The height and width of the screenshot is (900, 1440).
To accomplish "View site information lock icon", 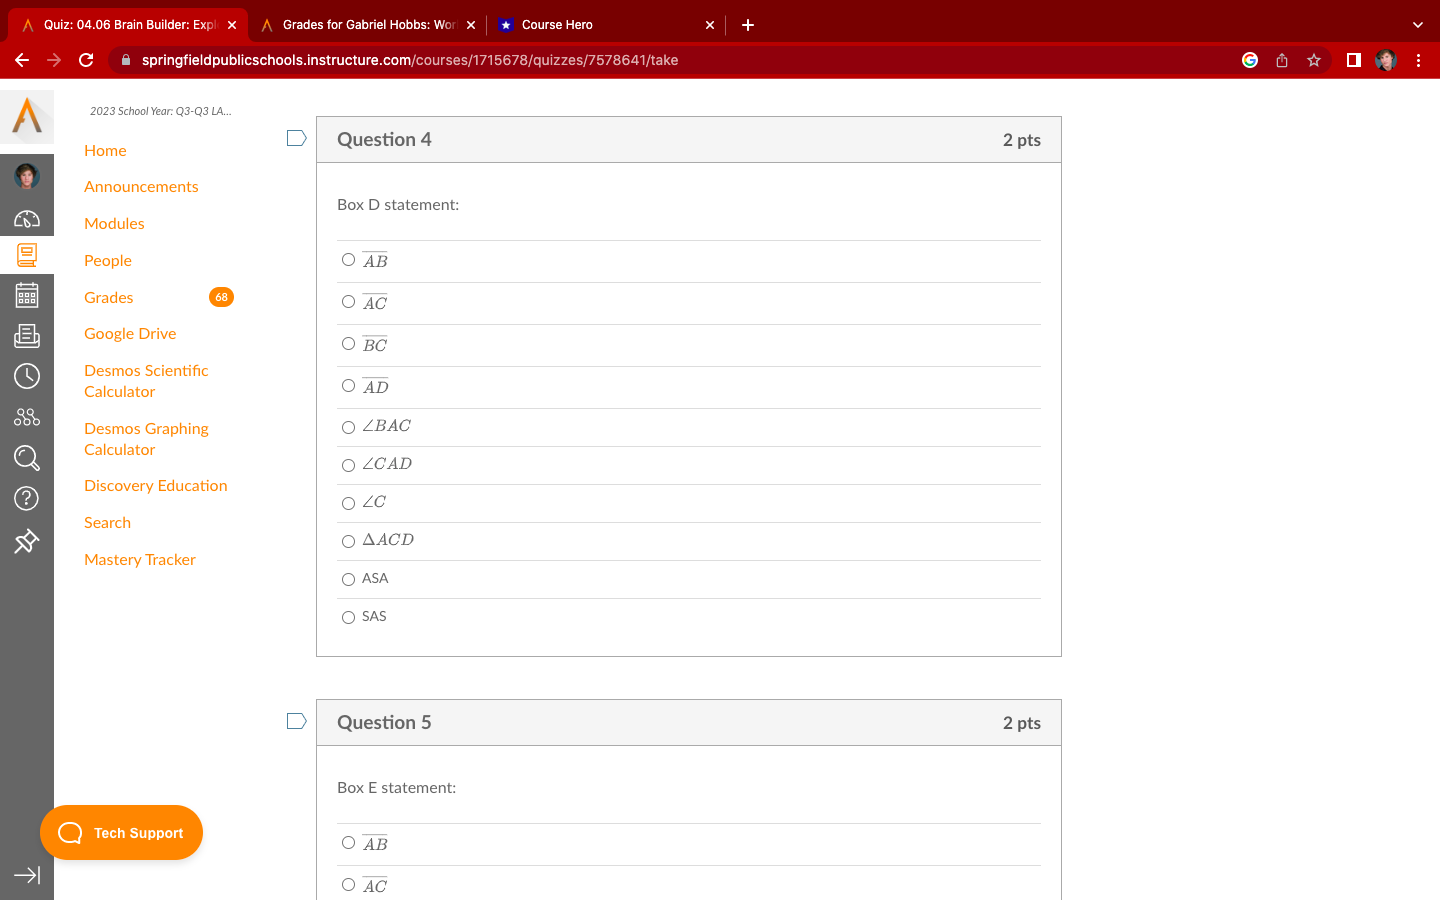I will click(125, 60).
